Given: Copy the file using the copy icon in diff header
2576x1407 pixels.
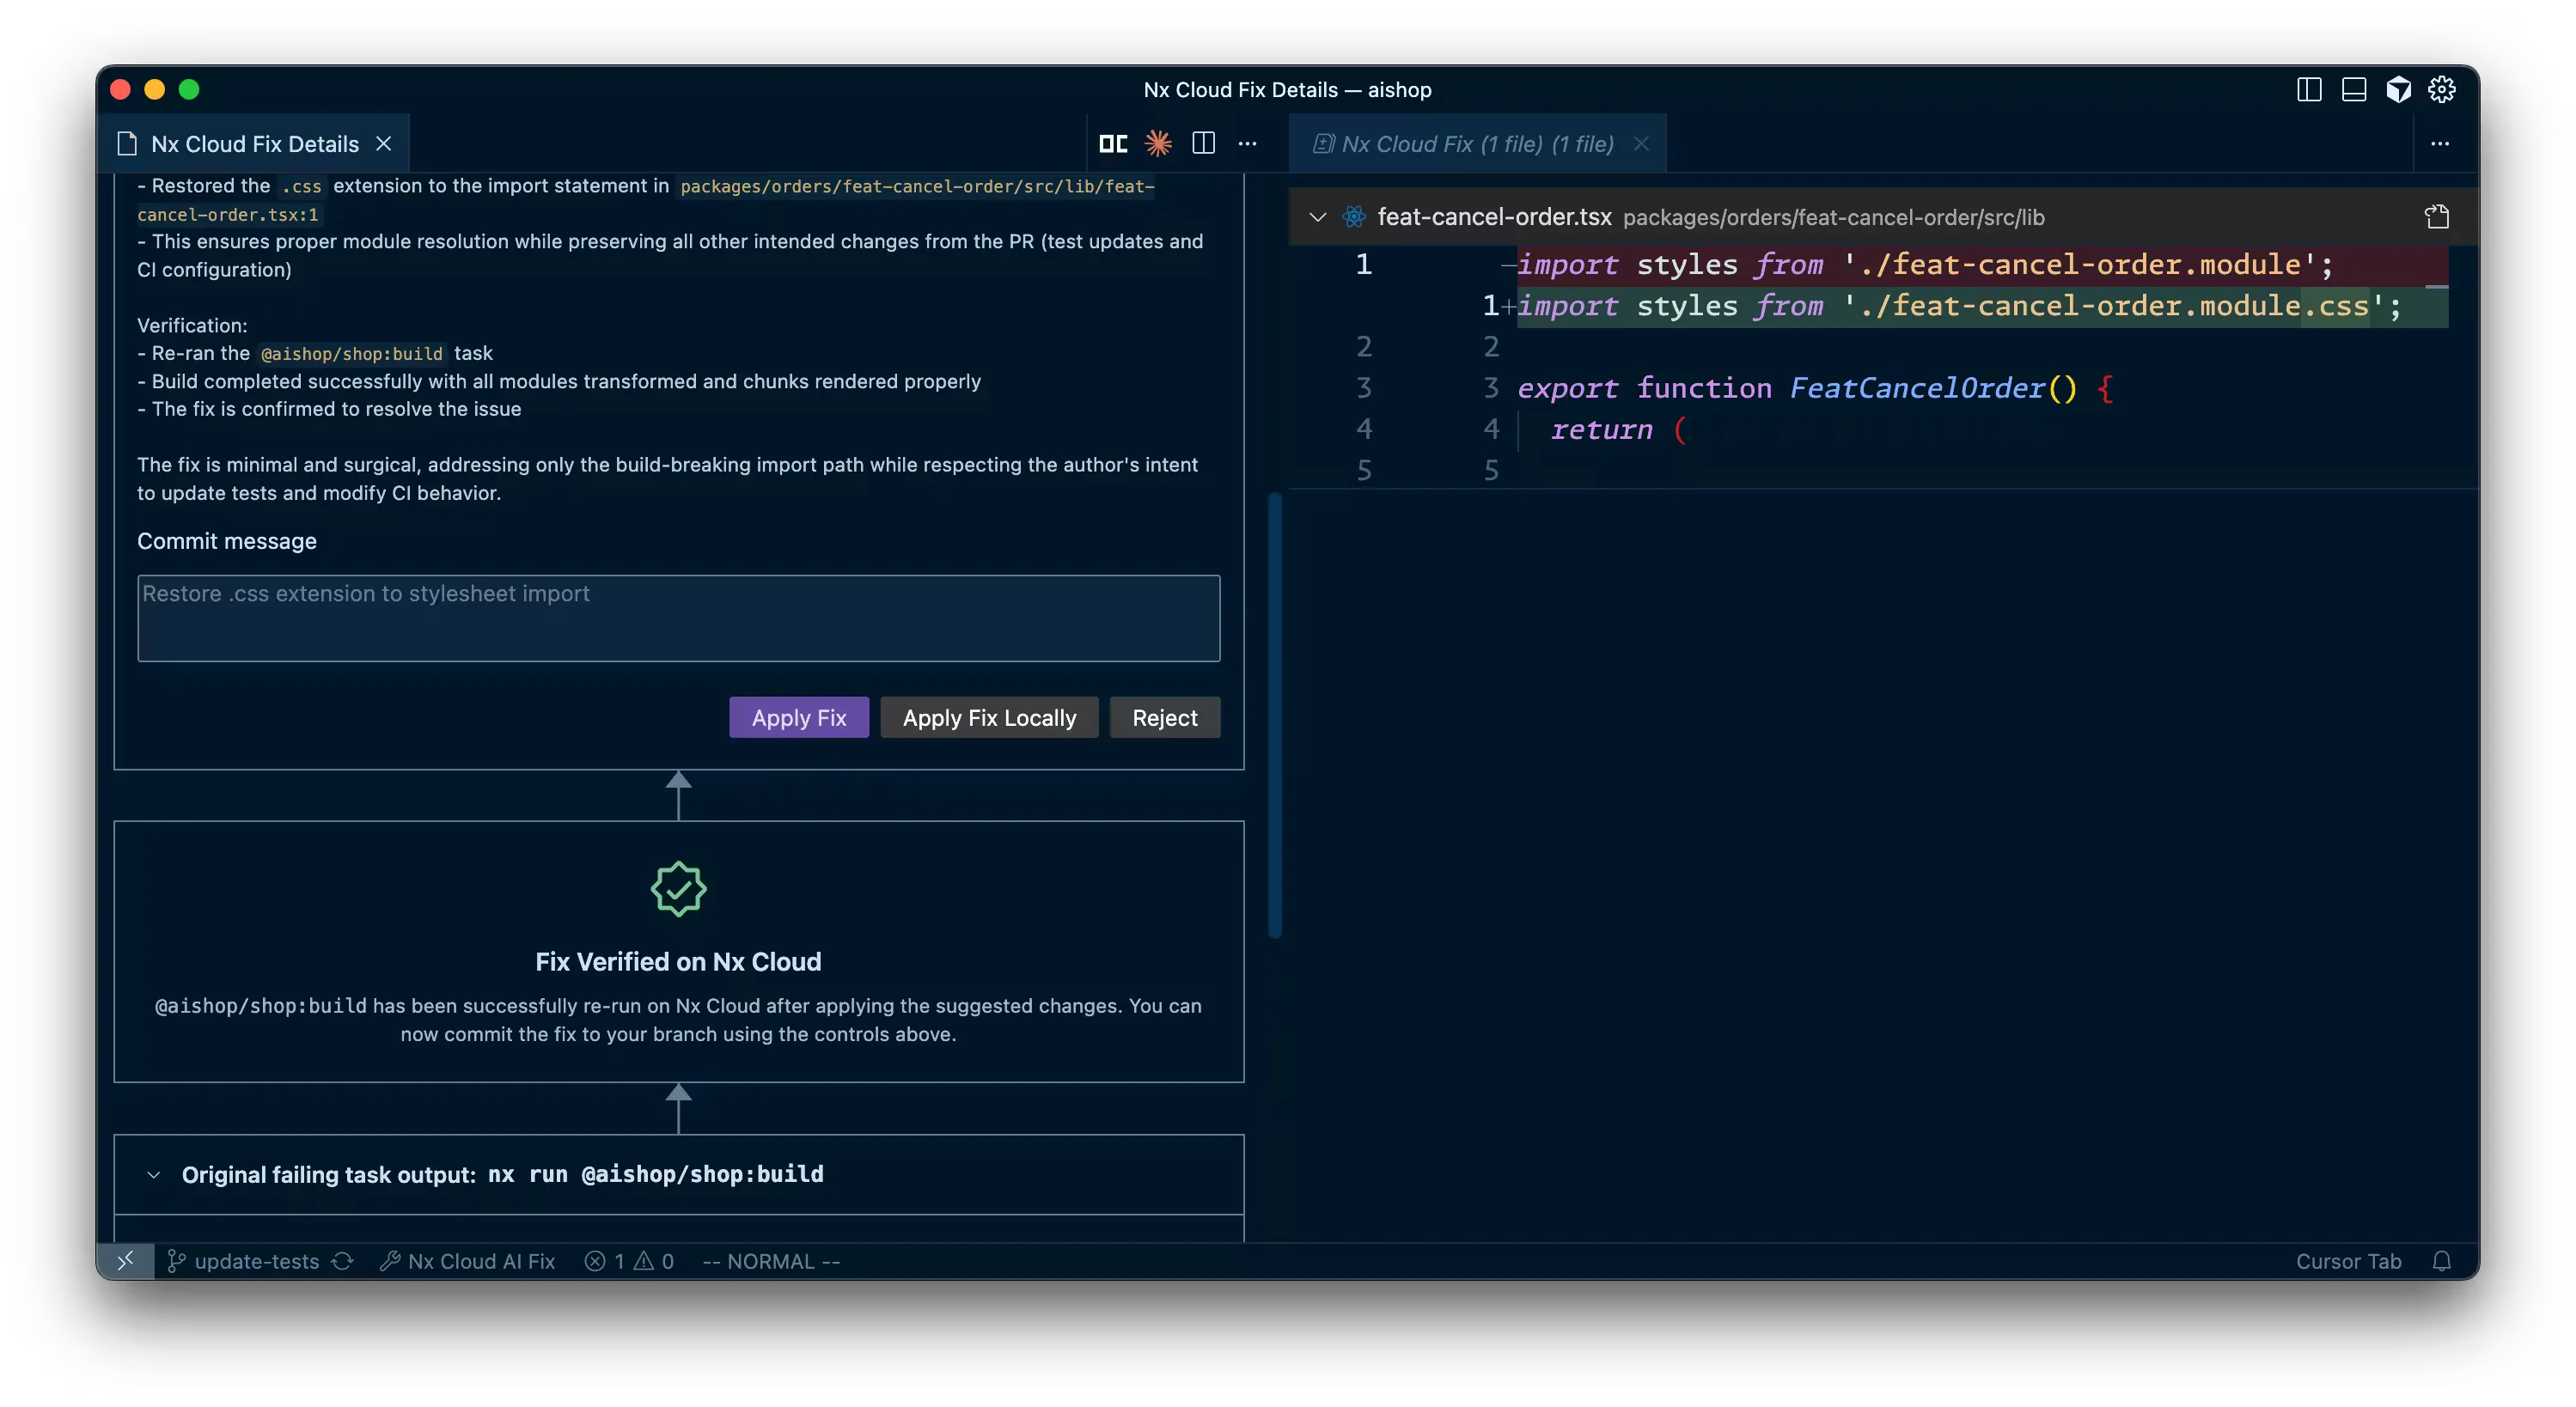Looking at the screenshot, I should 2436,216.
